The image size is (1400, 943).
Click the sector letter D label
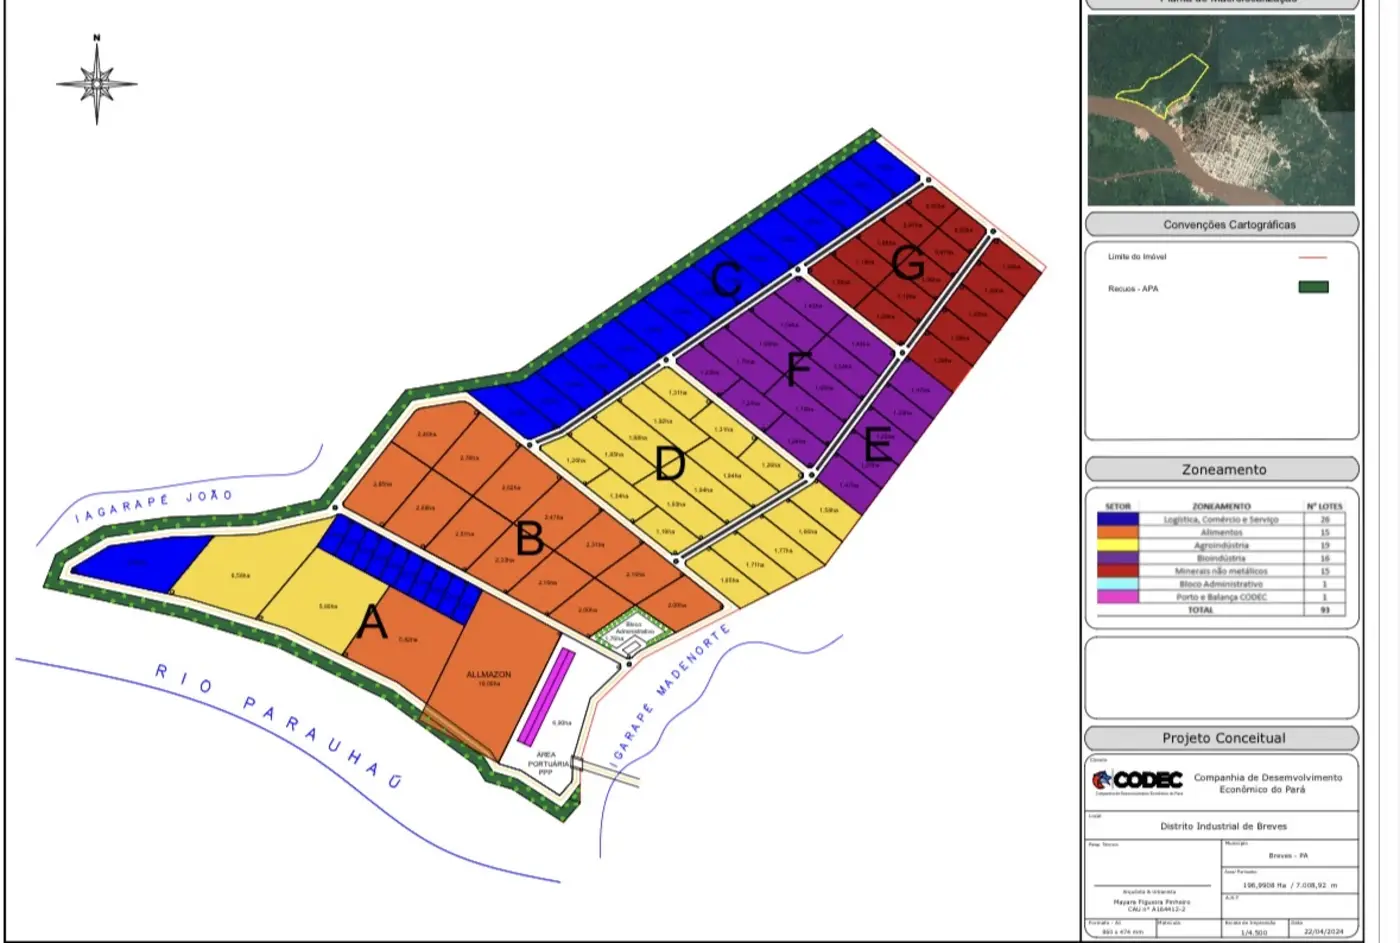[670, 464]
